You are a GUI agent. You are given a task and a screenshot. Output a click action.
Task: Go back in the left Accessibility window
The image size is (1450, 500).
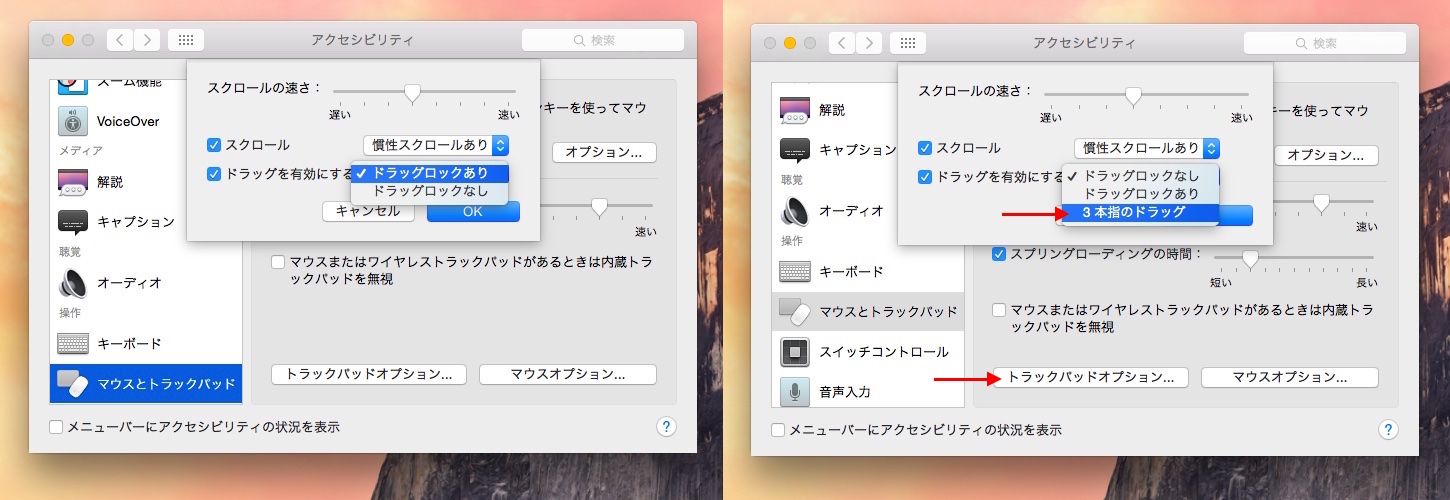tap(121, 40)
